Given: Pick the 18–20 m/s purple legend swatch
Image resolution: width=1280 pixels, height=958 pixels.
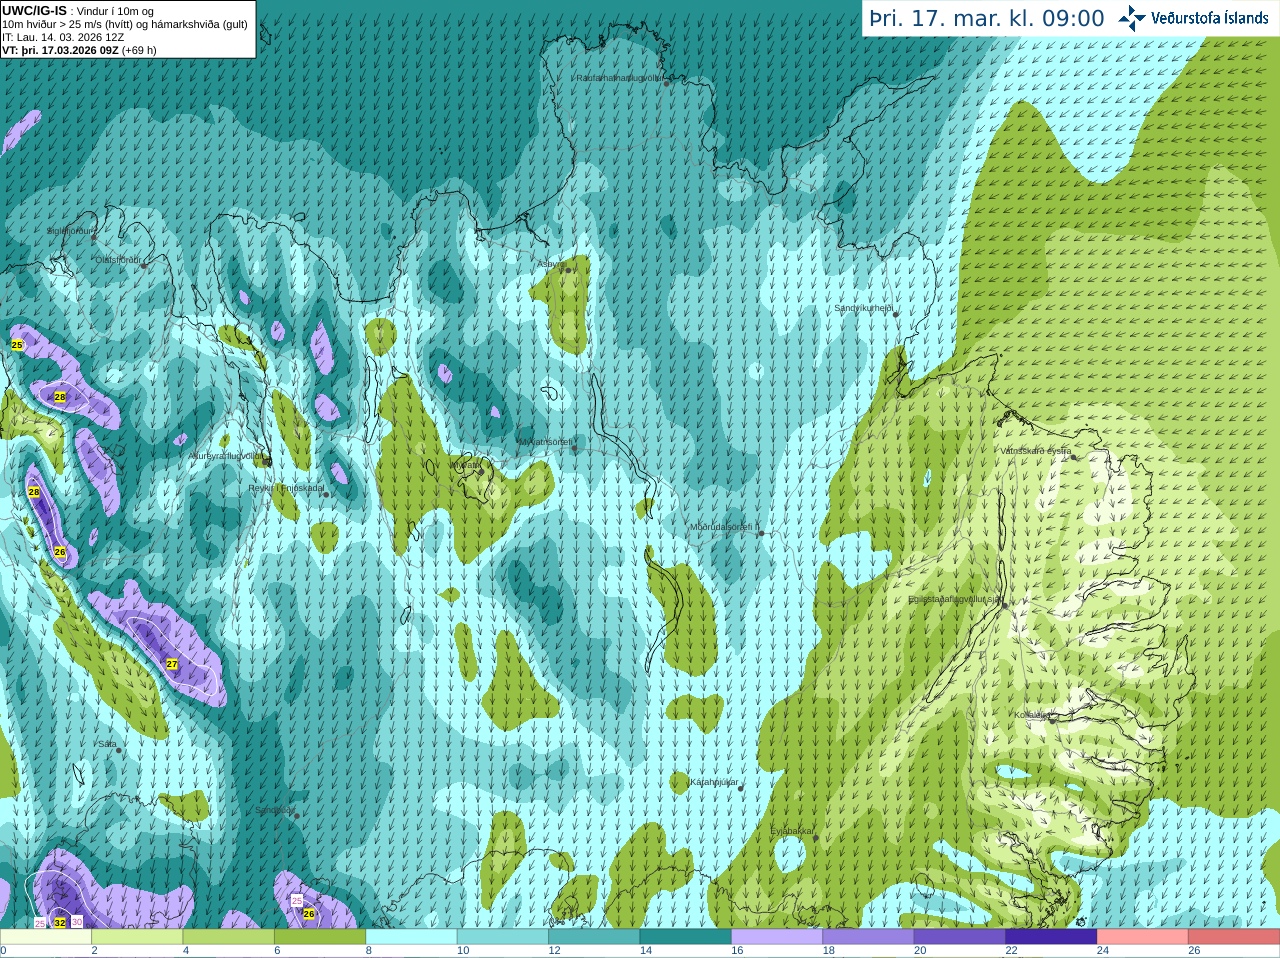Looking at the screenshot, I should 868,937.
